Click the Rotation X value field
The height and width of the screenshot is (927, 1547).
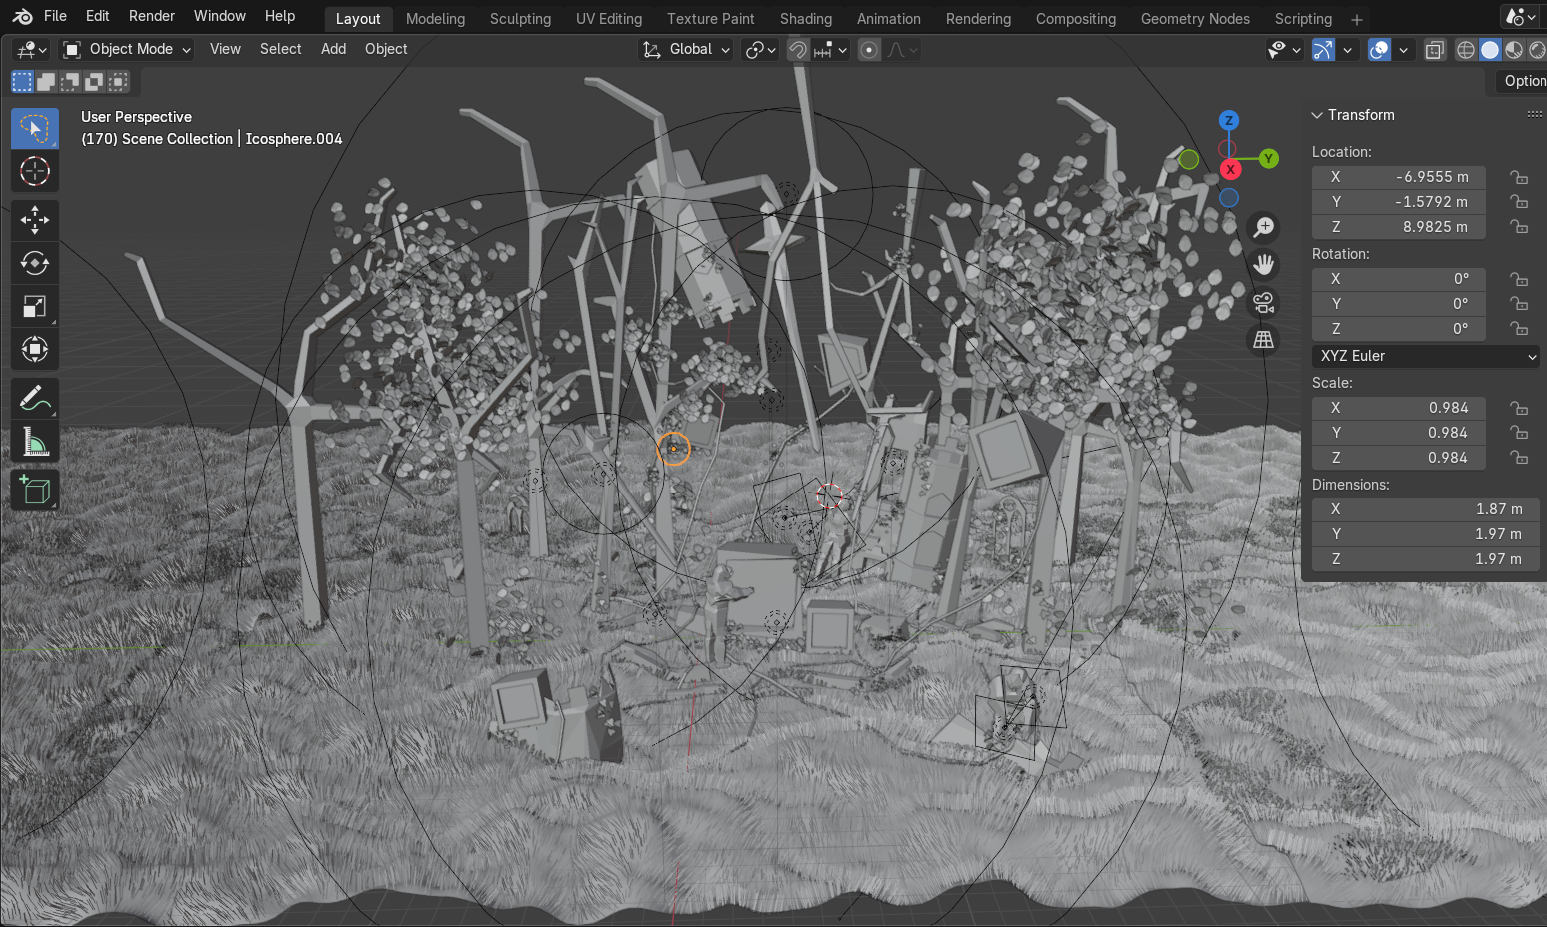(1399, 279)
